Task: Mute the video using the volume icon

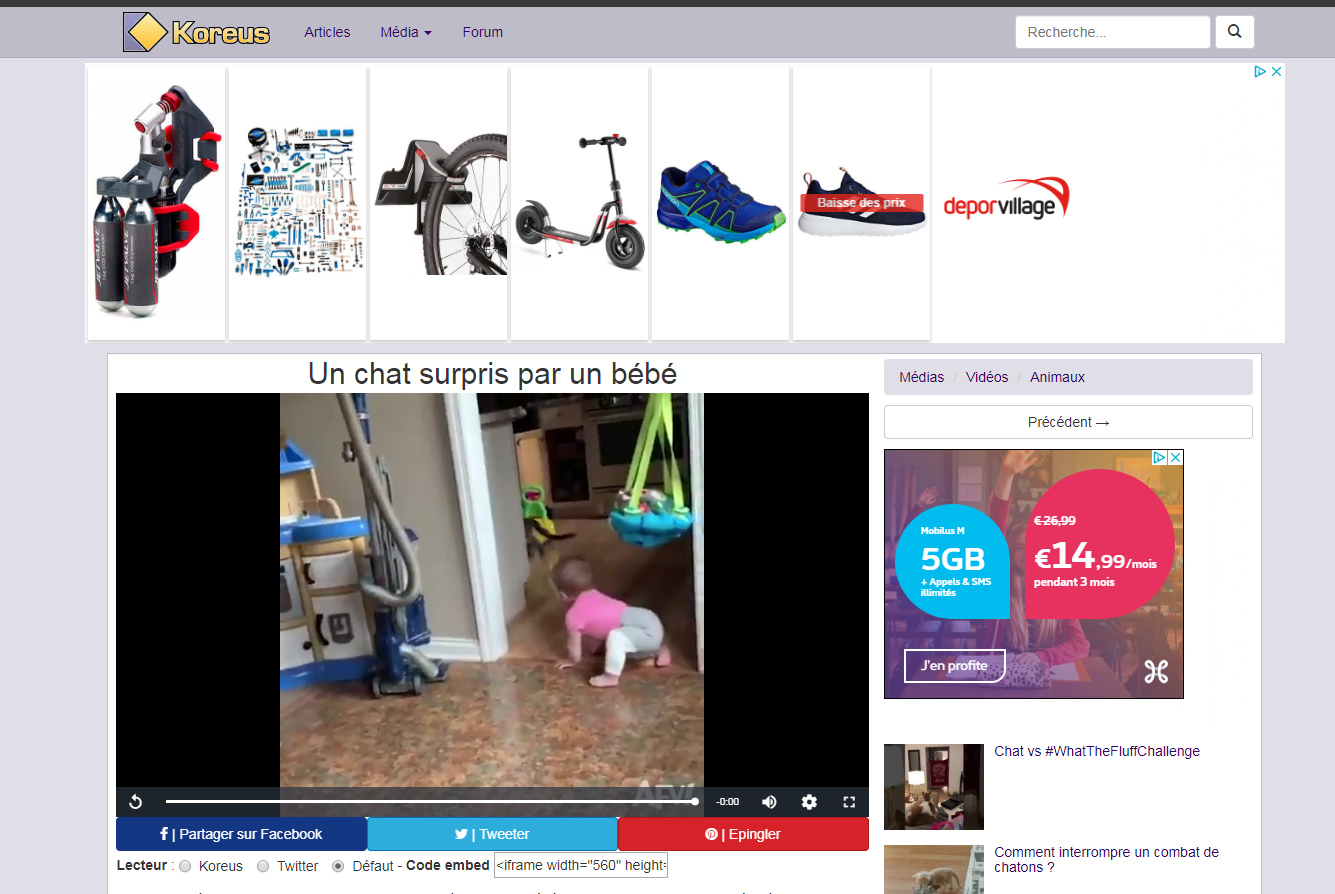Action: click(769, 802)
